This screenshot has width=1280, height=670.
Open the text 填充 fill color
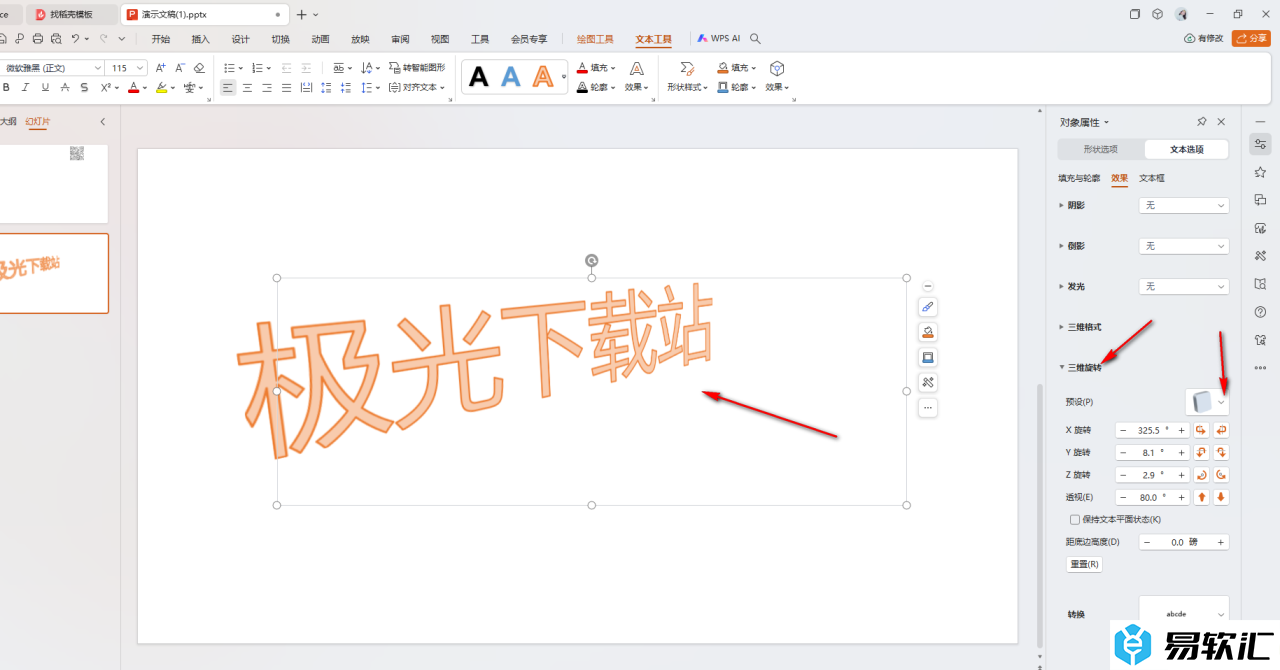(x=595, y=68)
